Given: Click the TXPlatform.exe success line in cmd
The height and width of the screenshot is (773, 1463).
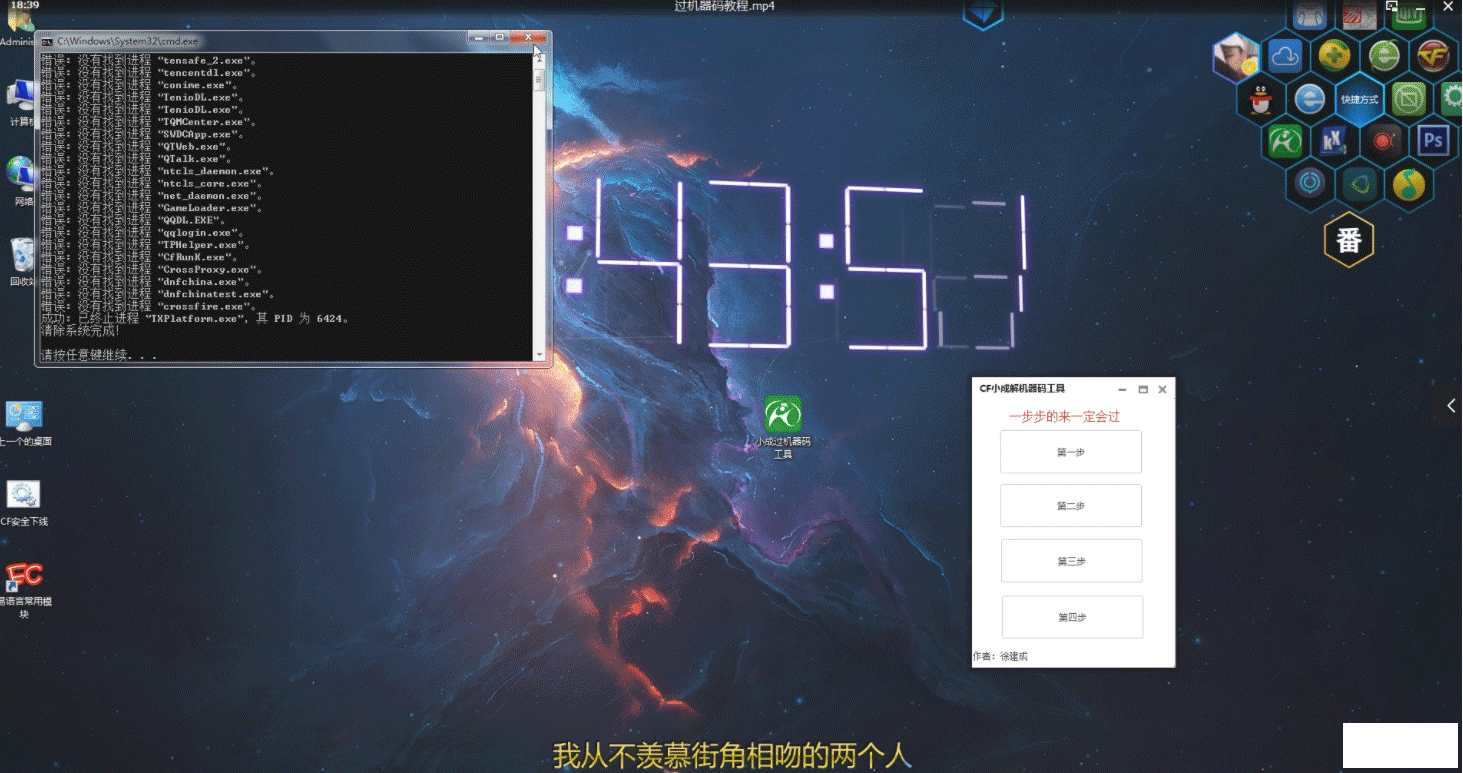Looking at the screenshot, I should click(195, 318).
